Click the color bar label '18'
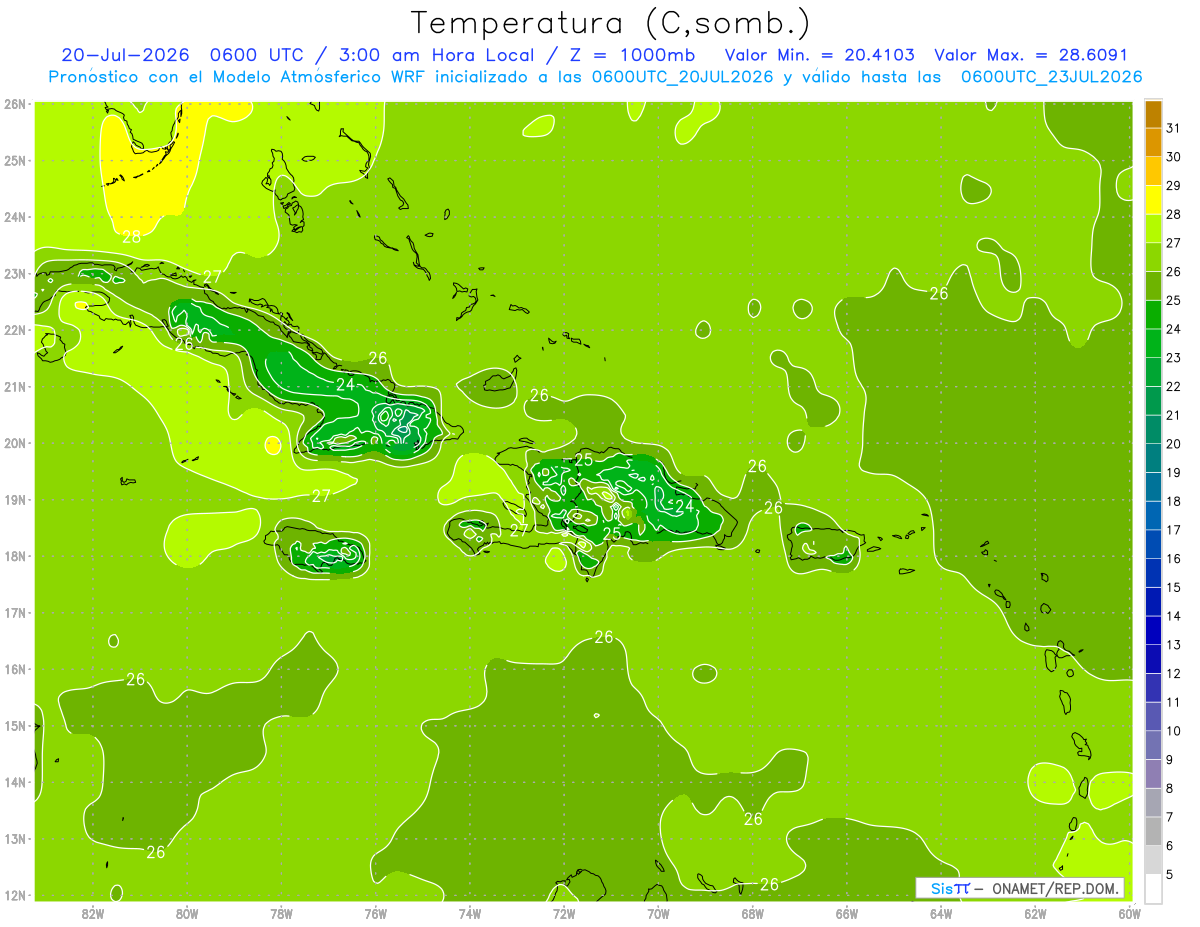Image resolution: width=1200 pixels, height=927 pixels. 1174,501
